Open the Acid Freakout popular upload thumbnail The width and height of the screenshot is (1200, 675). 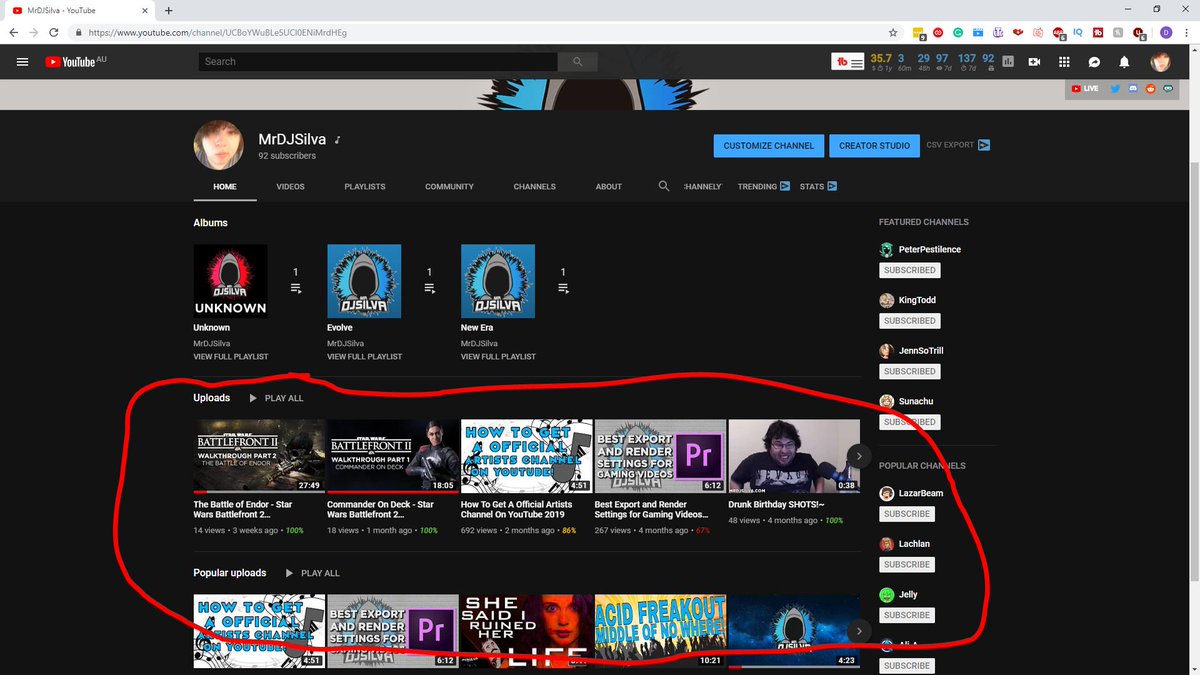[661, 631]
